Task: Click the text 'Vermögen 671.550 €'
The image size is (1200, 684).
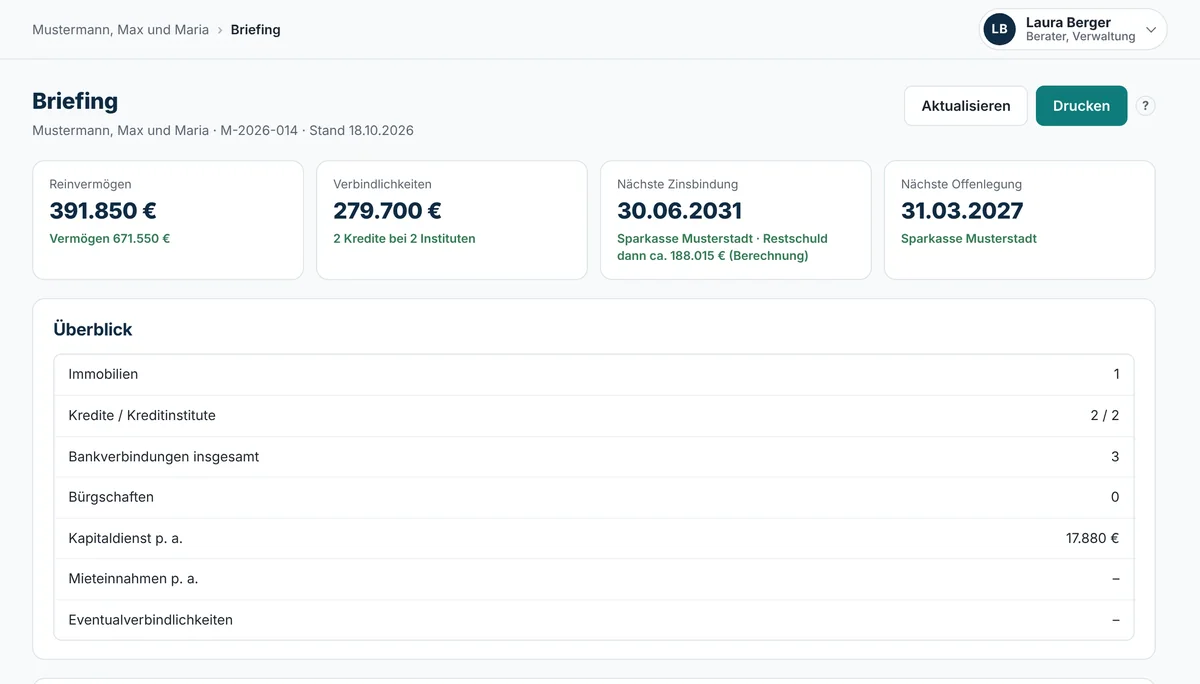Action: coord(109,239)
